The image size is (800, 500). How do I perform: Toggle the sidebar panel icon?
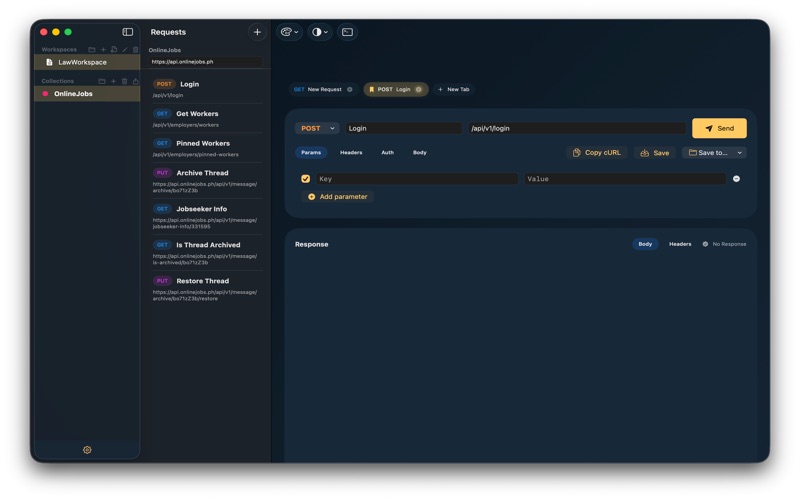tap(128, 32)
